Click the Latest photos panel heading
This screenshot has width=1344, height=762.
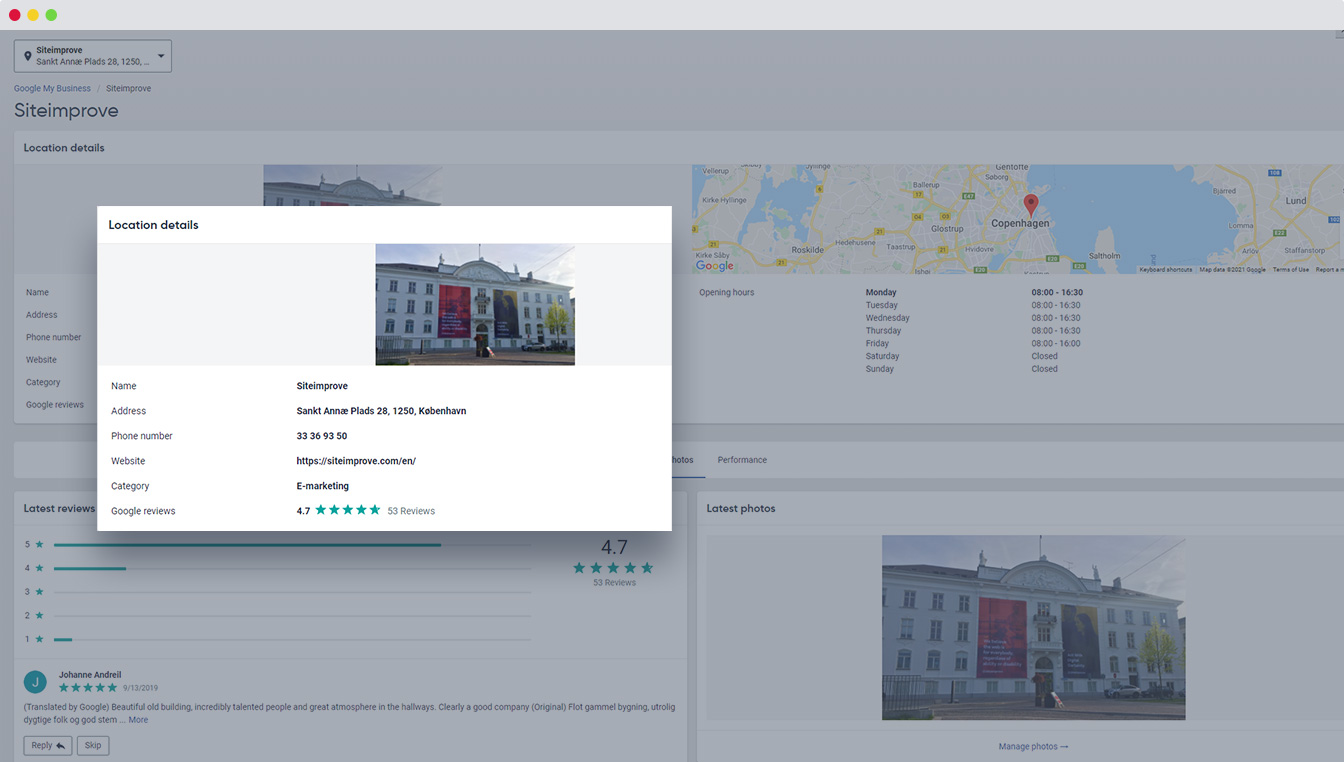[x=741, y=508]
